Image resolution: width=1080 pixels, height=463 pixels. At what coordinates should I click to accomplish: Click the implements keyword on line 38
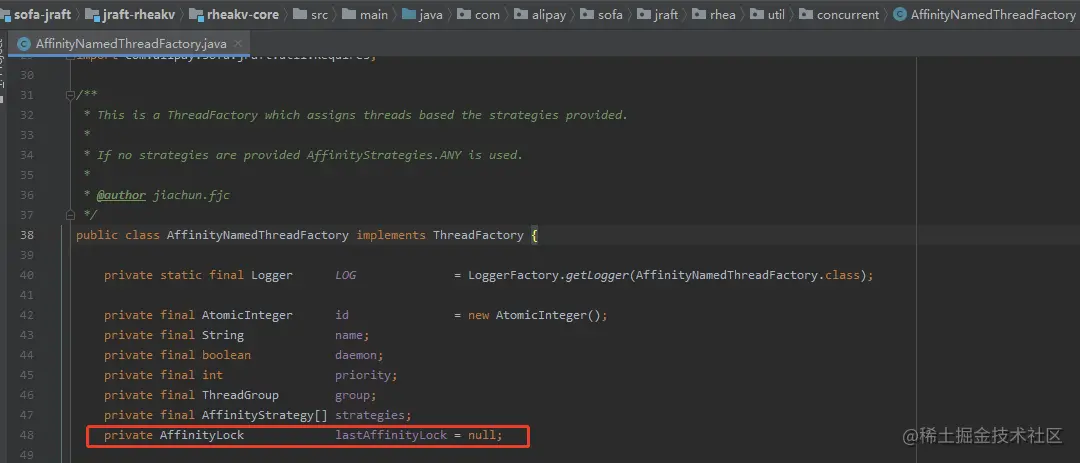point(391,235)
